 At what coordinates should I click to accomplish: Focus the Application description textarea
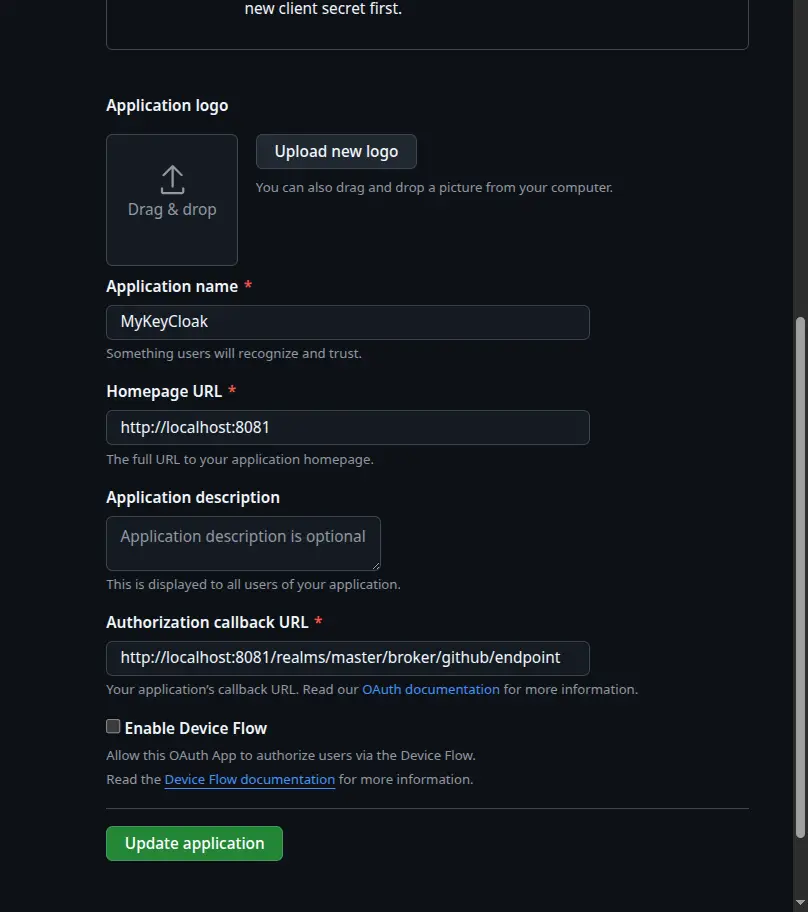point(242,543)
